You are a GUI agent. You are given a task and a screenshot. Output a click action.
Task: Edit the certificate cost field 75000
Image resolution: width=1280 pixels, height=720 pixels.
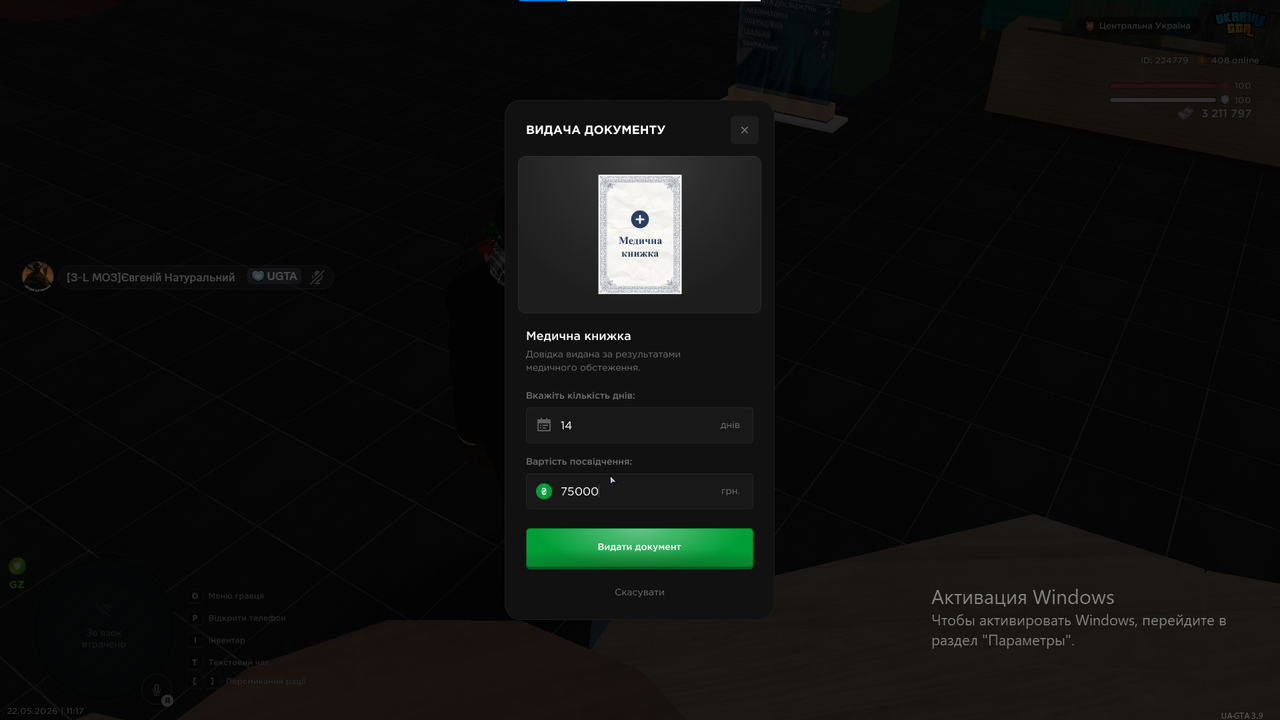pyautogui.click(x=640, y=491)
